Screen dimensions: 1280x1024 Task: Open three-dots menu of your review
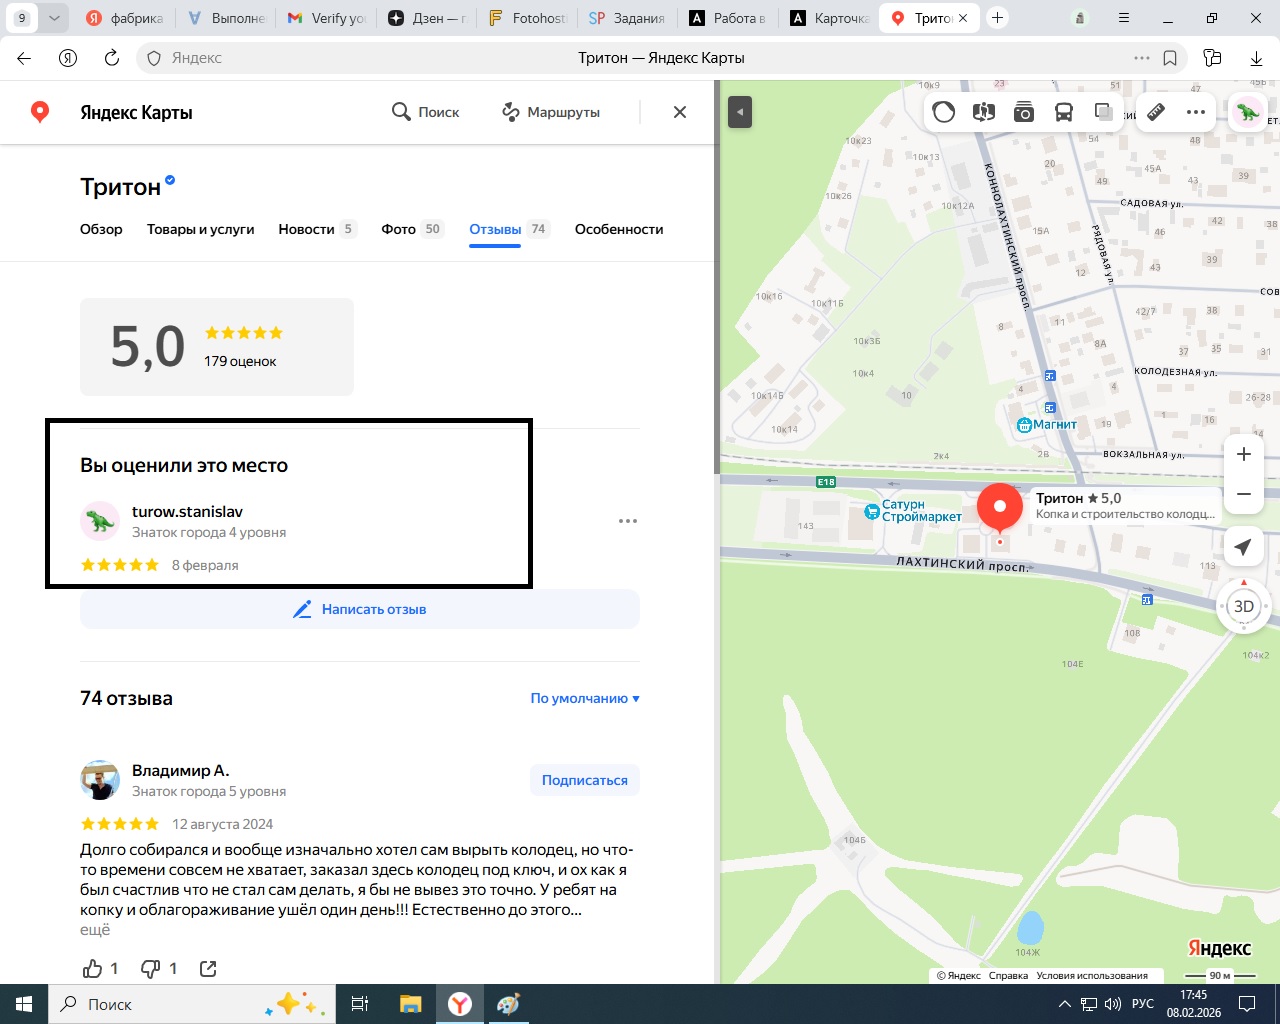[x=628, y=521]
